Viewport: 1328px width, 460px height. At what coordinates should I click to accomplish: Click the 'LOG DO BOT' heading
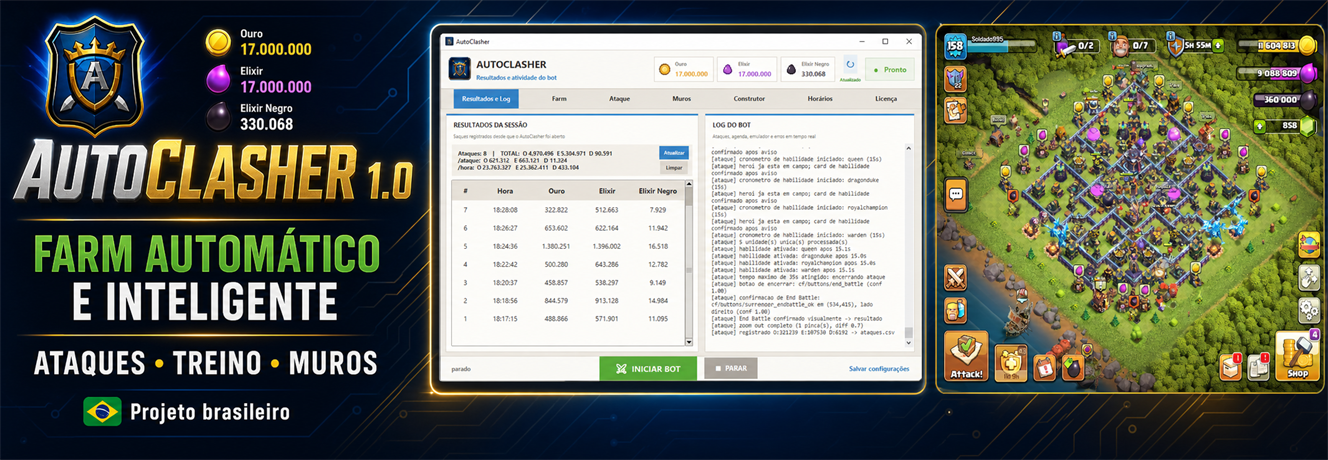pyautogui.click(x=731, y=125)
